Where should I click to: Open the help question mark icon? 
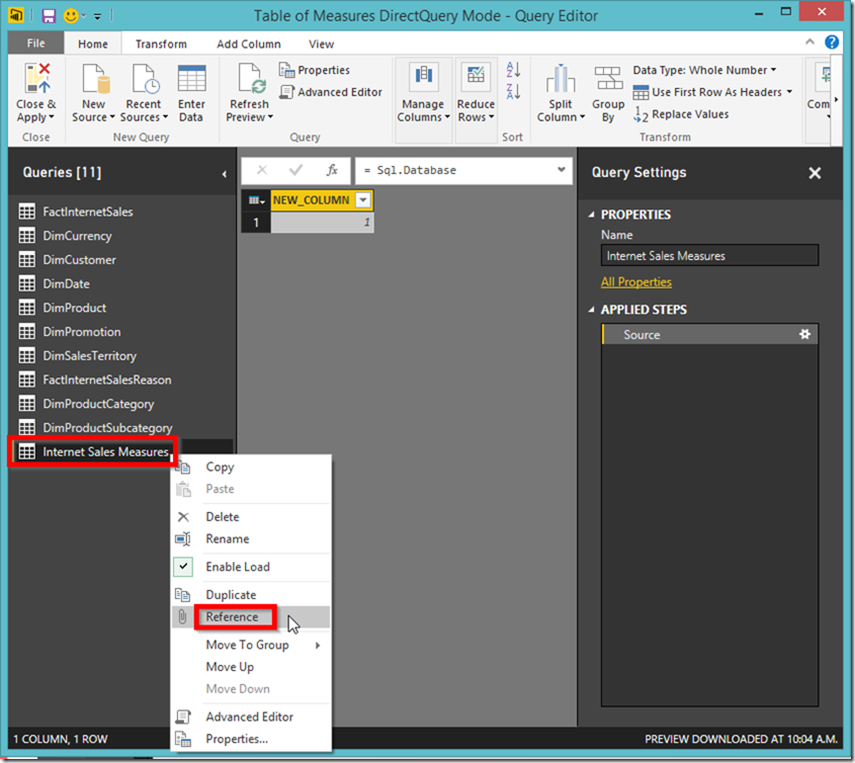tap(832, 42)
